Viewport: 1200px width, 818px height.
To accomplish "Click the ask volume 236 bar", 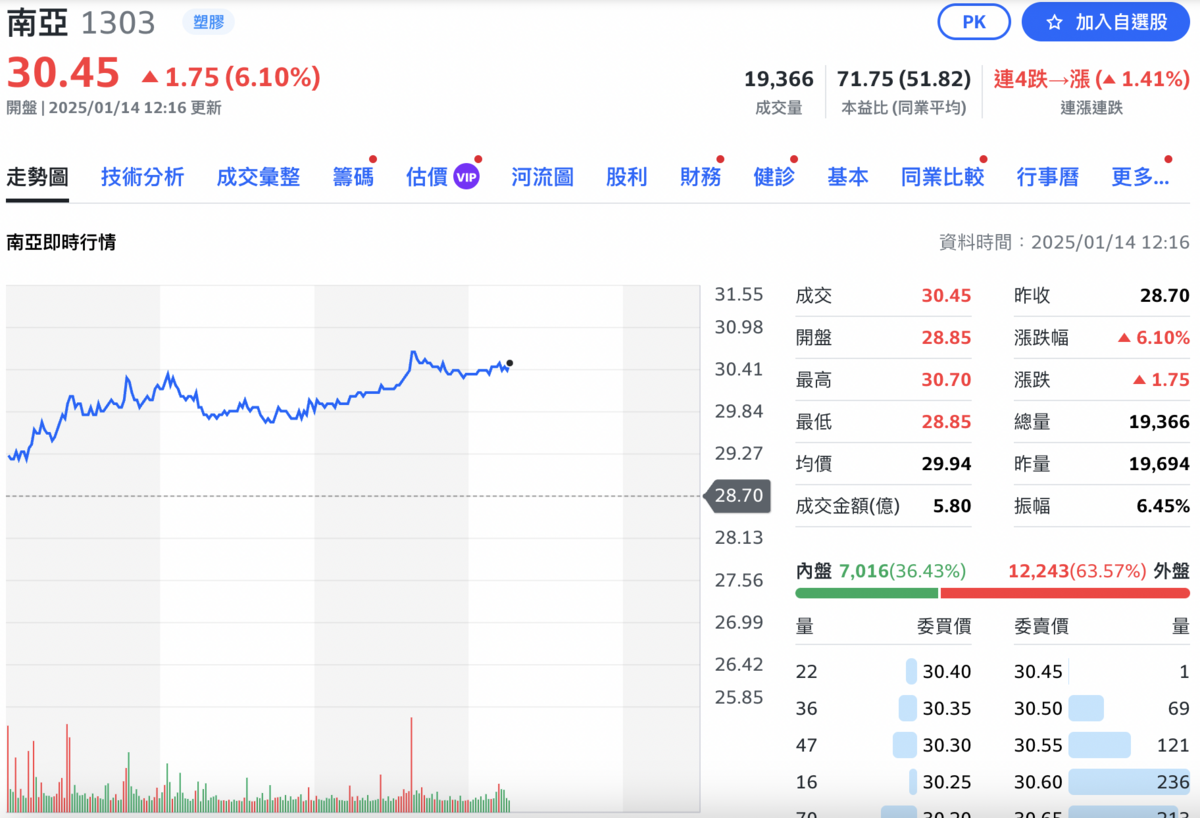I will click(x=1129, y=782).
